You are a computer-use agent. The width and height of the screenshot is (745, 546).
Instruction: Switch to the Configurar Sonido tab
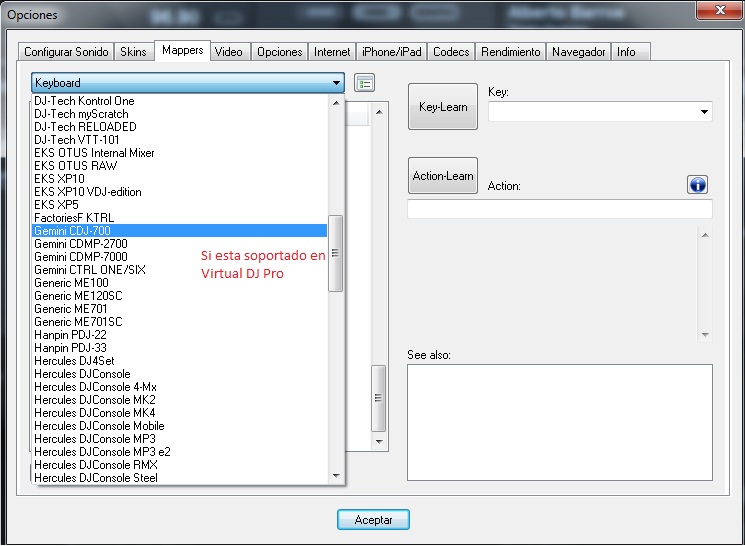[x=66, y=52]
